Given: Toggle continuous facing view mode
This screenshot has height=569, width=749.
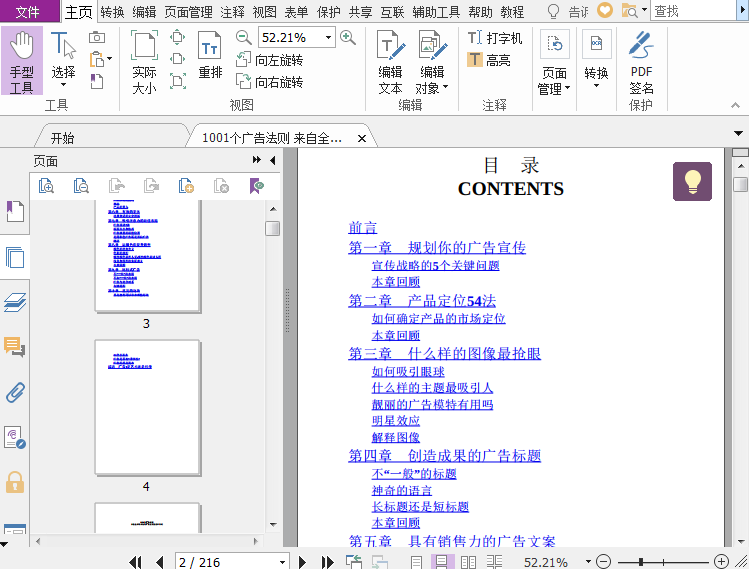Looking at the screenshot, I should pos(494,562).
